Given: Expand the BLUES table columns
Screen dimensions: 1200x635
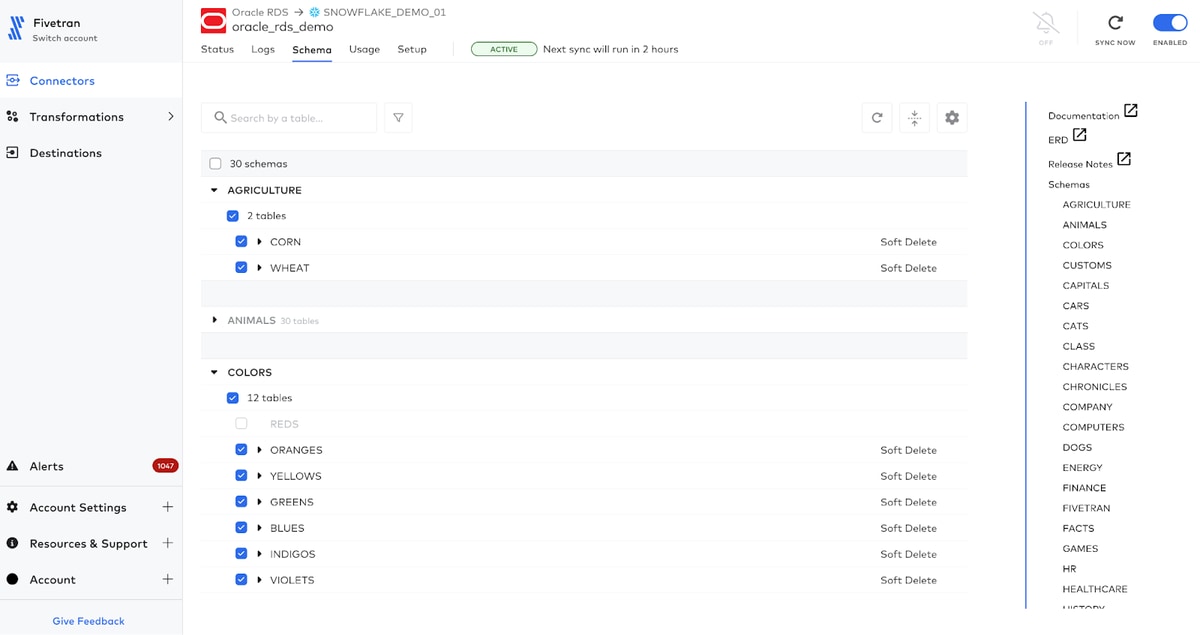Looking at the screenshot, I should pos(259,528).
